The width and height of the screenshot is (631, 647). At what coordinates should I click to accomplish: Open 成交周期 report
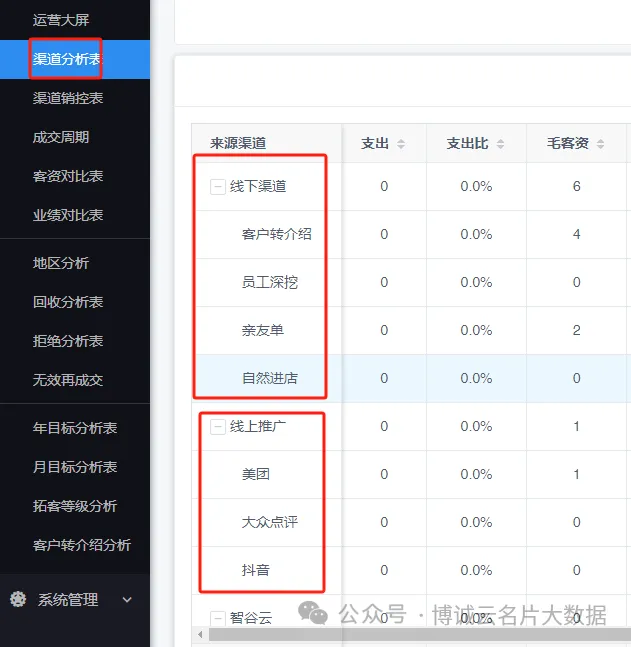[60, 137]
